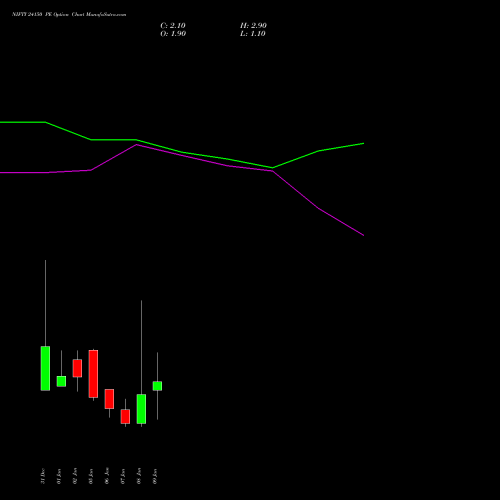Click the chart title text at top
The image size is (500, 500).
[69, 15]
